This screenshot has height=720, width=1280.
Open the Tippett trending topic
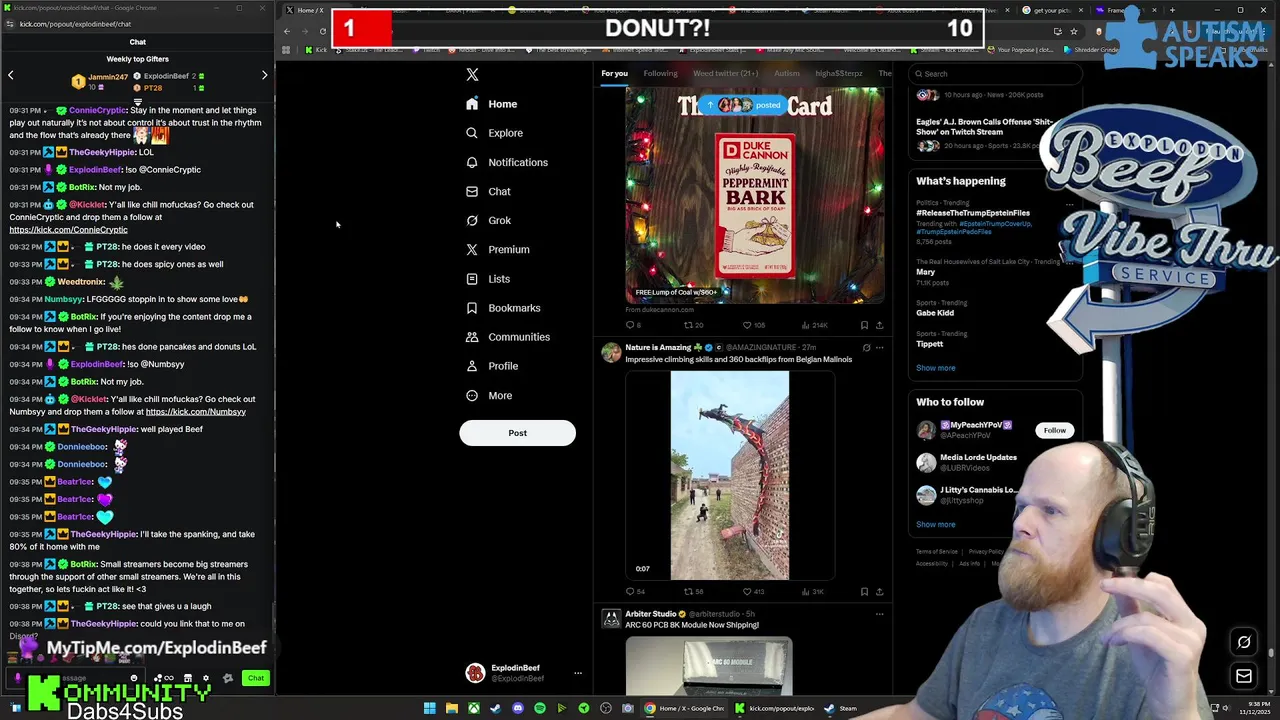coord(929,344)
